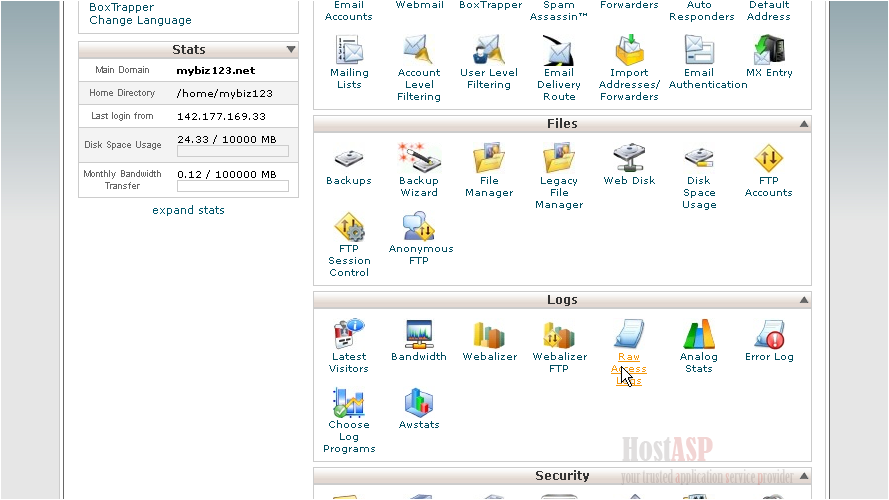This screenshot has height=500, width=889.
Task: Click the Disk Space Usage progress bar
Action: tap(232, 152)
